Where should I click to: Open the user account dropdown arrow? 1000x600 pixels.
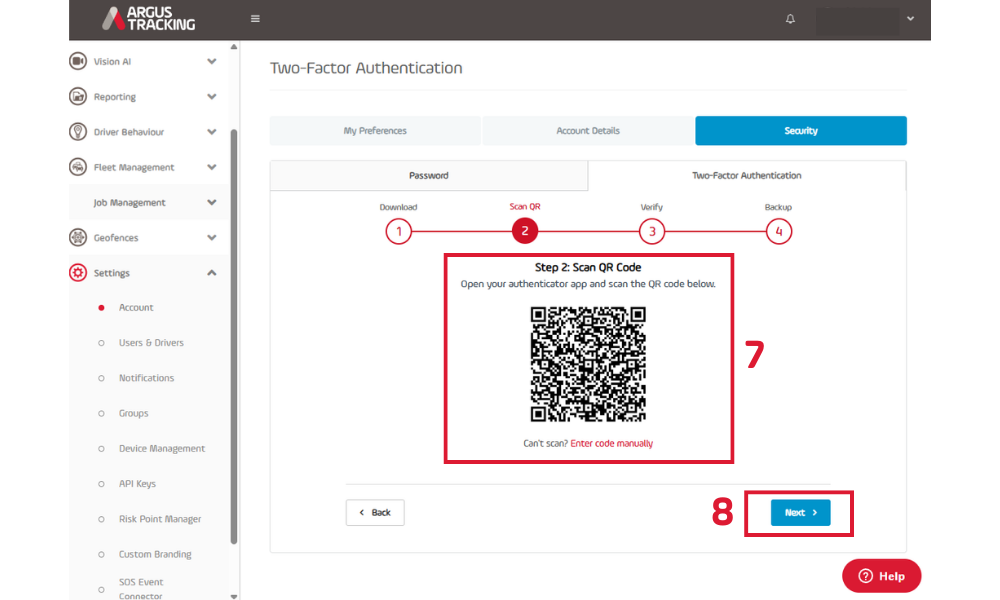(911, 18)
